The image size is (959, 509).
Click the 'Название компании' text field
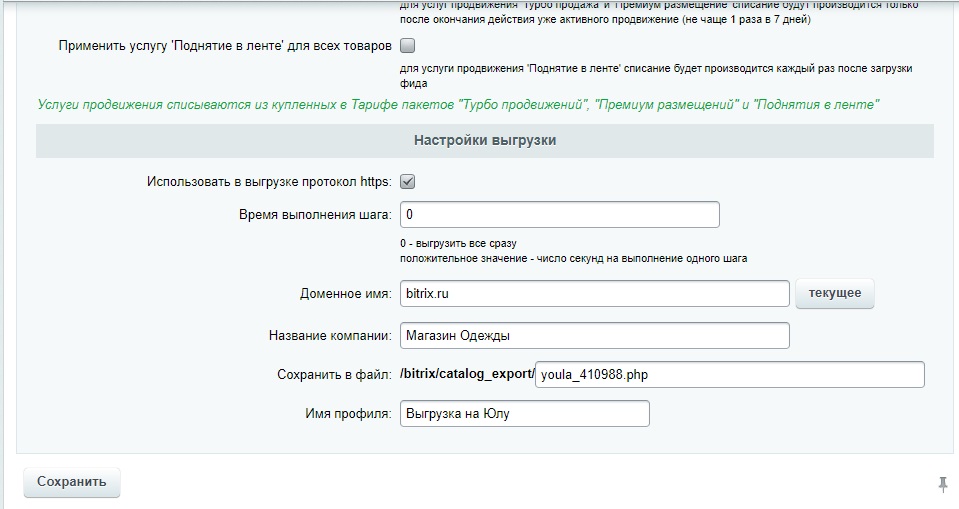coord(594,335)
